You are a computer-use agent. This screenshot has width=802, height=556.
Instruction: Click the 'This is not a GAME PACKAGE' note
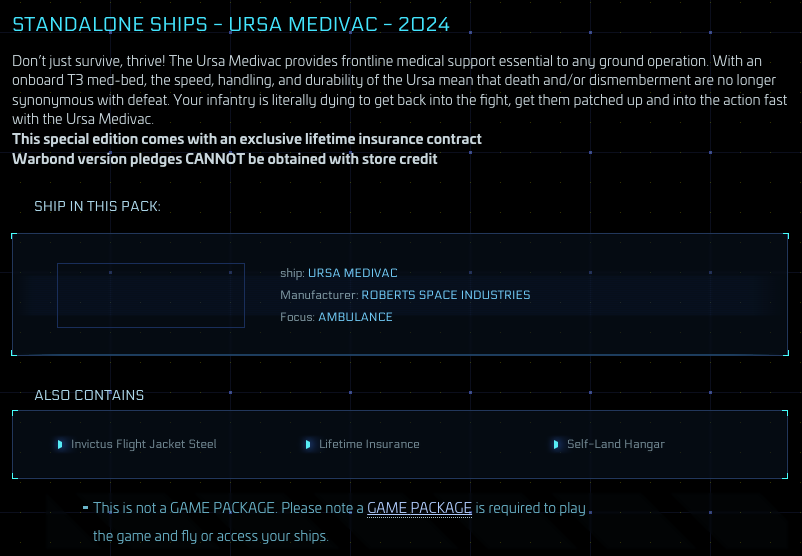[x=339, y=522]
